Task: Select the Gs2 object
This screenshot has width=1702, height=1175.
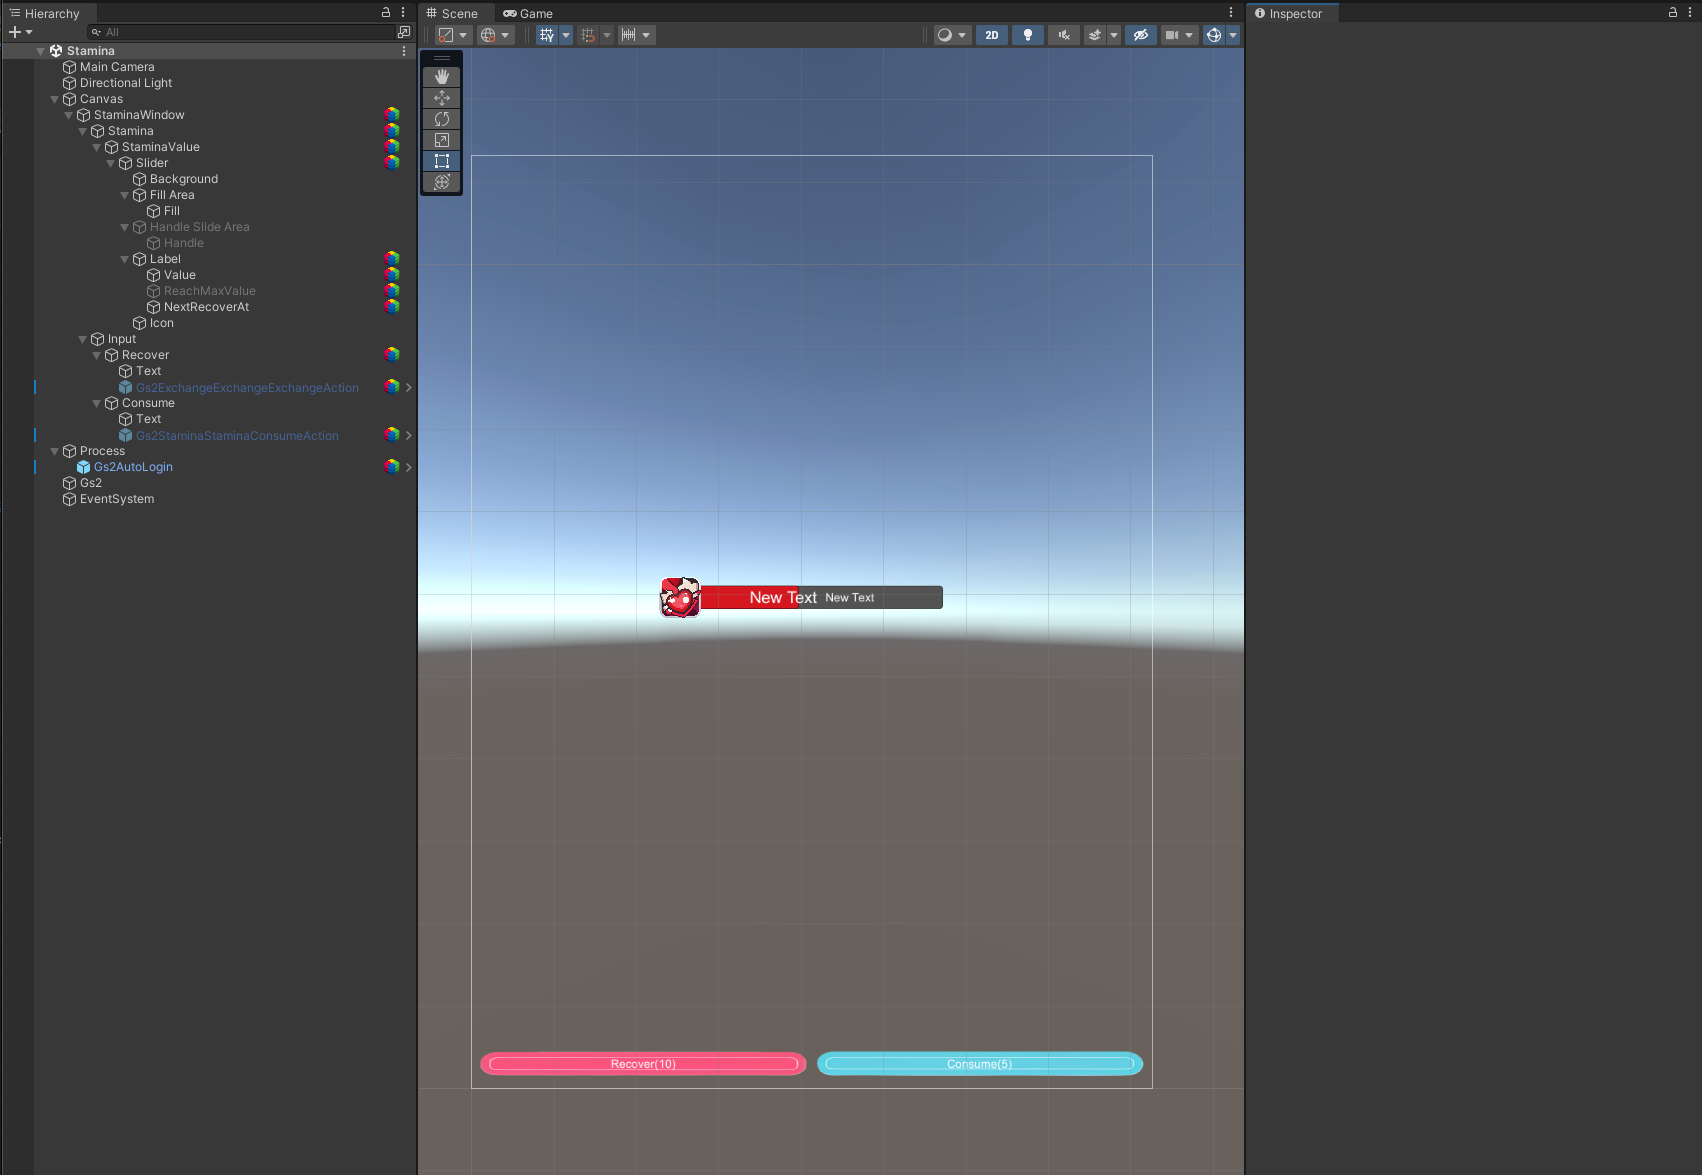Action: (91, 483)
